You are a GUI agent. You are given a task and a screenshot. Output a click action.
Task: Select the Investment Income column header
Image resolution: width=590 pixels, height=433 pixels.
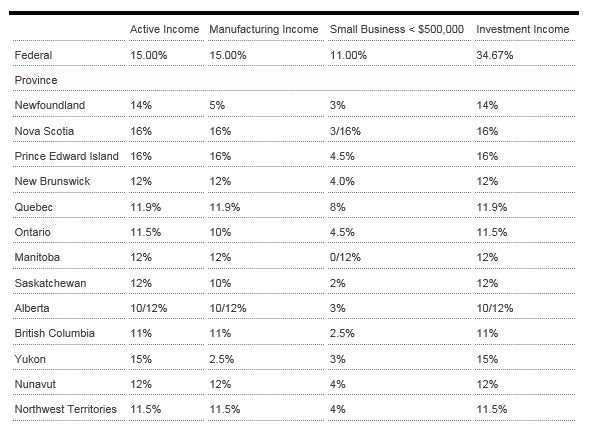click(523, 29)
